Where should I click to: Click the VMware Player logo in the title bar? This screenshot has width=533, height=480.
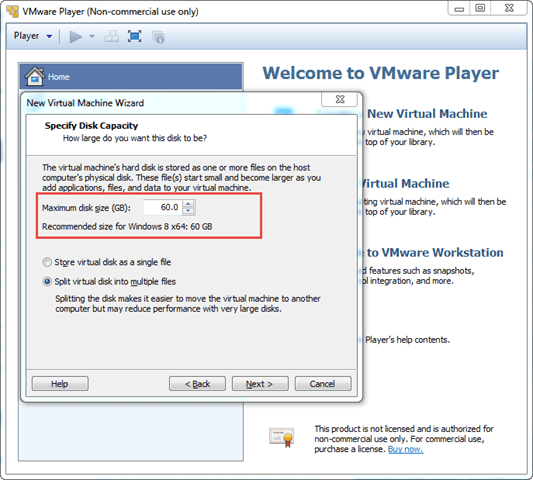12,11
